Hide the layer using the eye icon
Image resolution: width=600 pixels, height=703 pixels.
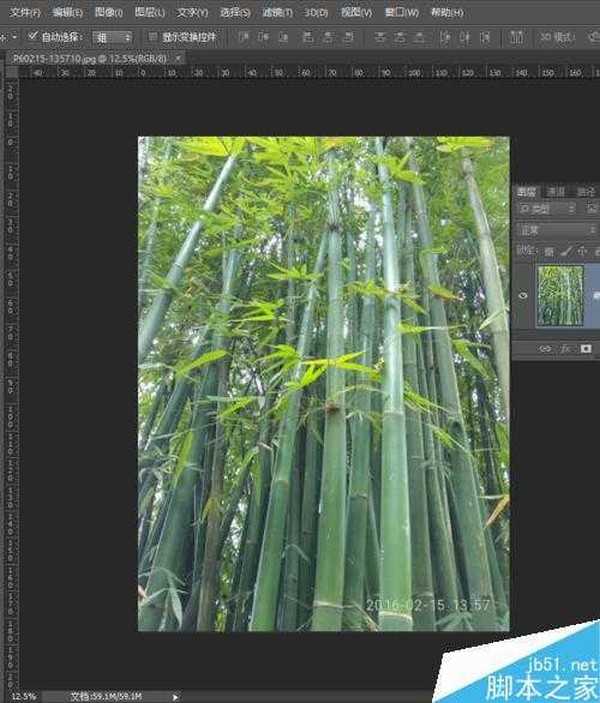point(522,295)
